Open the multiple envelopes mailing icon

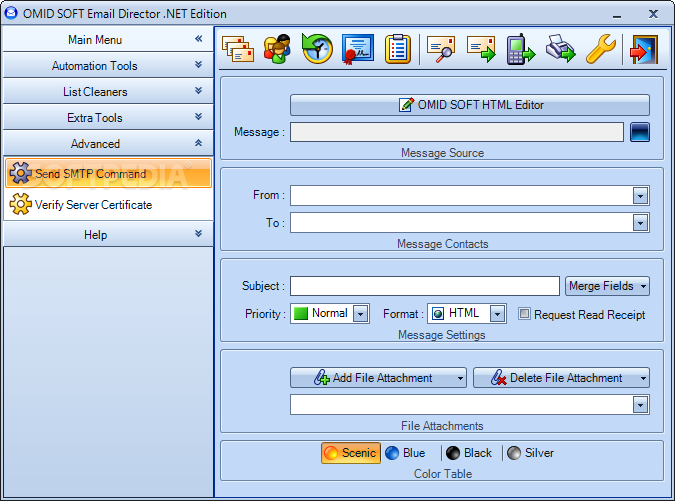click(238, 49)
